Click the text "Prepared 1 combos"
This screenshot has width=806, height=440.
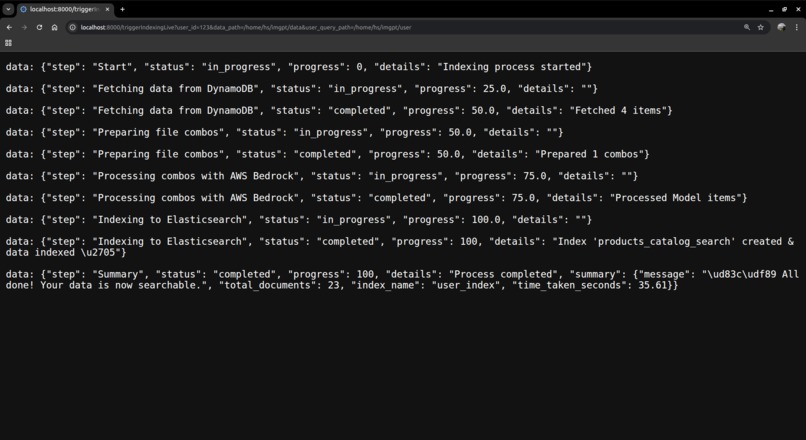click(x=589, y=154)
